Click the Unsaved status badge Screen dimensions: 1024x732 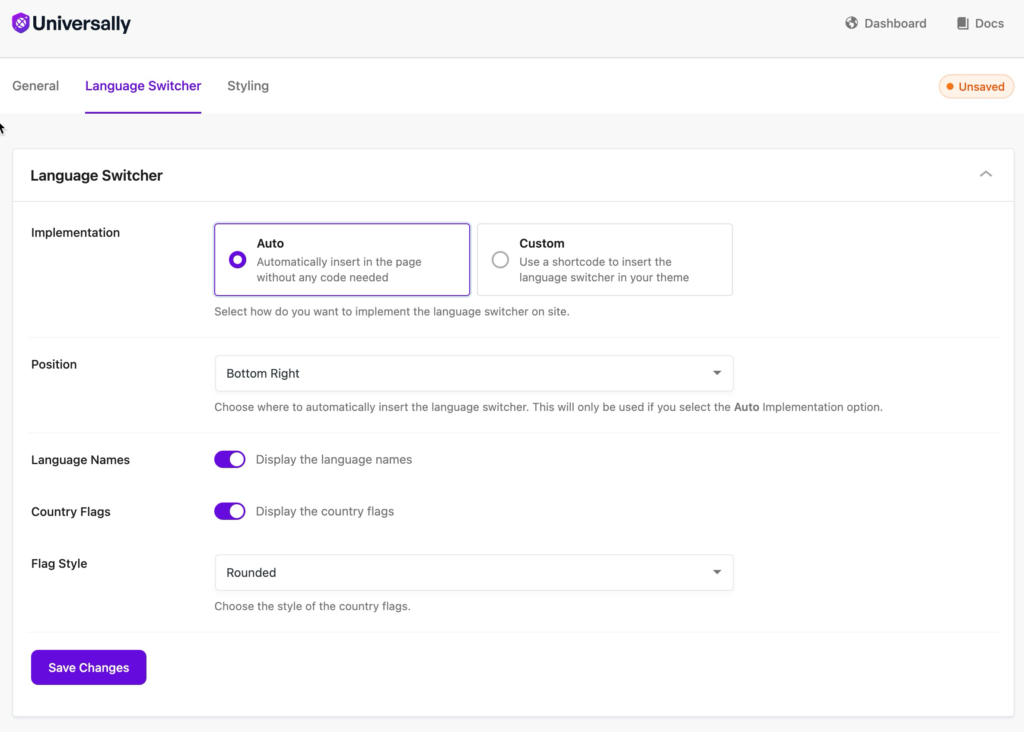976,87
